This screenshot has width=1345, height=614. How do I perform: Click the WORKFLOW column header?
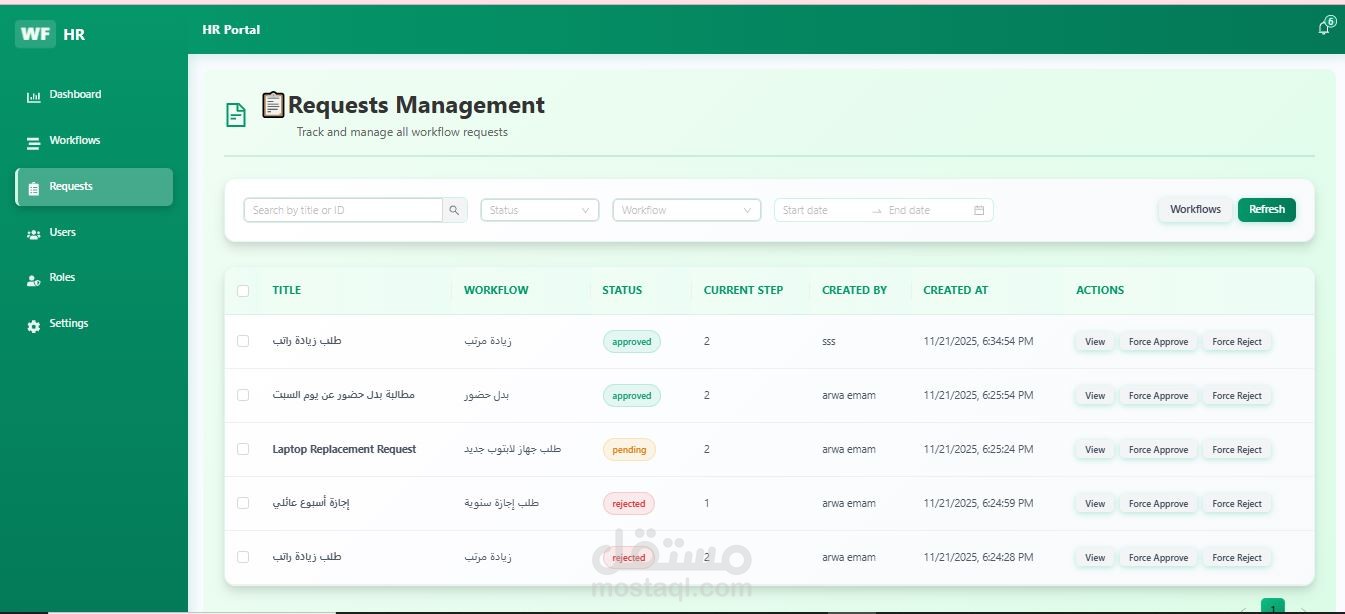click(x=496, y=290)
